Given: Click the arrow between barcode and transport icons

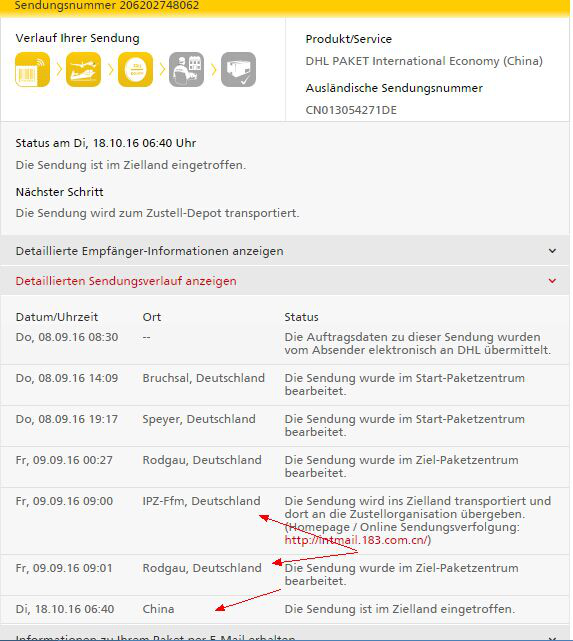Looking at the screenshot, I should tap(58, 69).
